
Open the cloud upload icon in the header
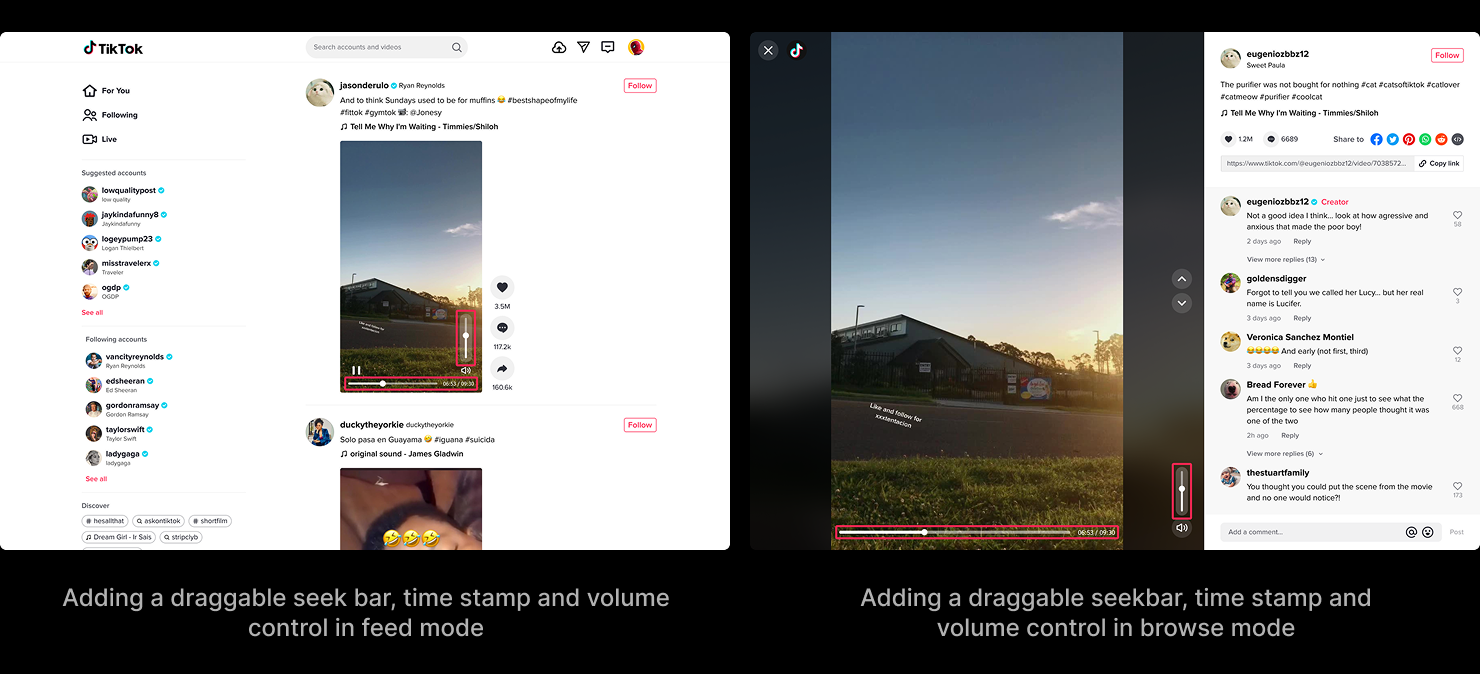pyautogui.click(x=559, y=47)
